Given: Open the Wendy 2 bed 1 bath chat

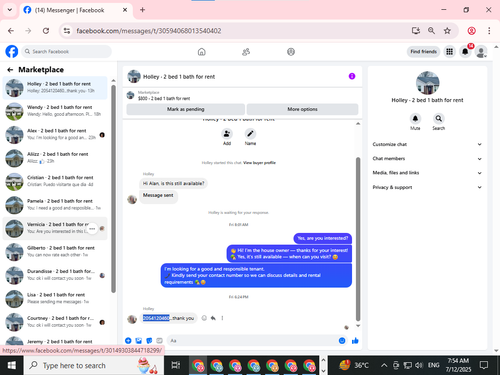Looking at the screenshot, I should click(55, 111).
